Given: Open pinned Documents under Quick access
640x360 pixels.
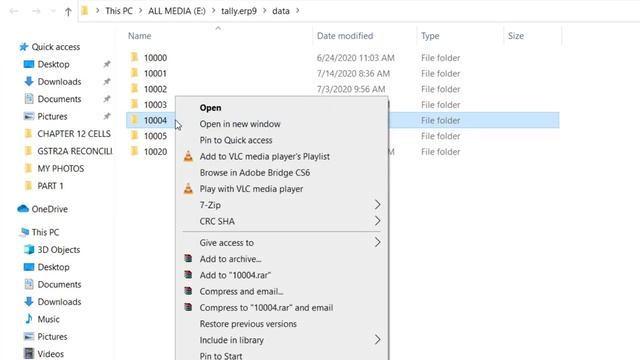Looking at the screenshot, I should 59,99.
